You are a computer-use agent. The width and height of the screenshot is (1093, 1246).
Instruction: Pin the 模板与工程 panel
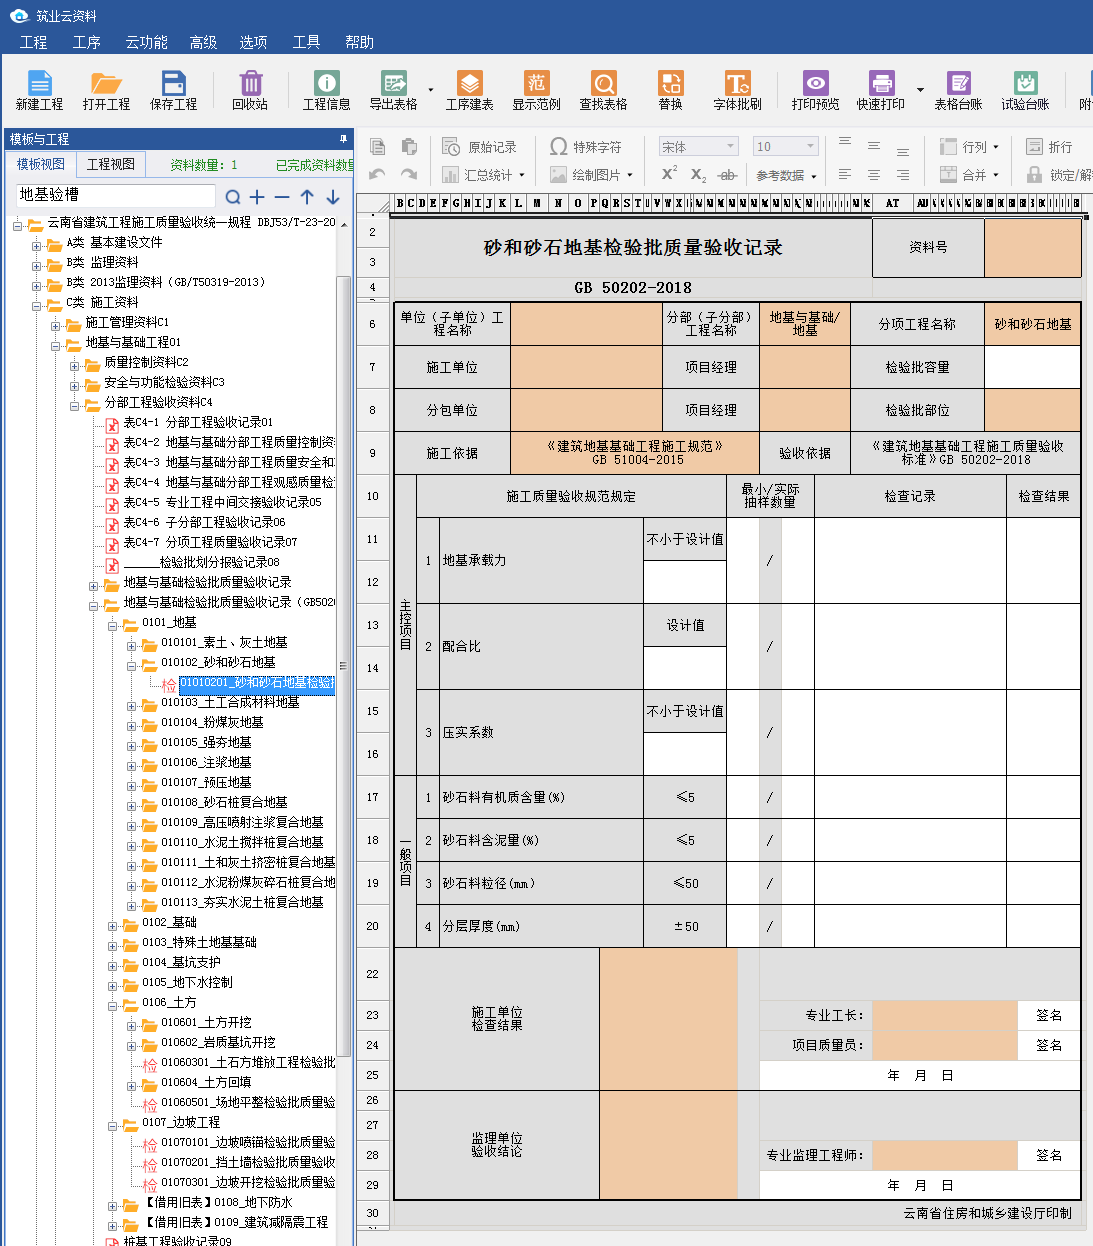(343, 139)
